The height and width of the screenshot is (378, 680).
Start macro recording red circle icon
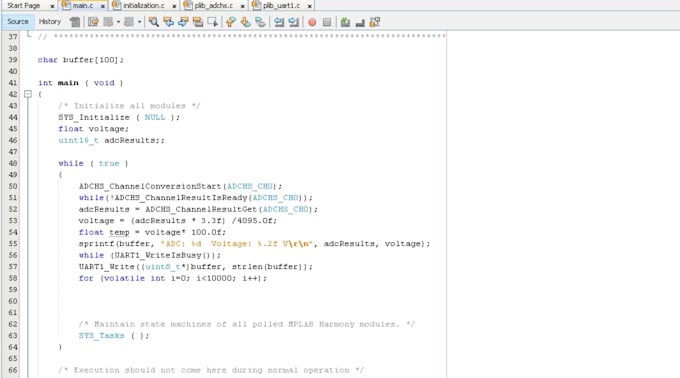click(312, 22)
